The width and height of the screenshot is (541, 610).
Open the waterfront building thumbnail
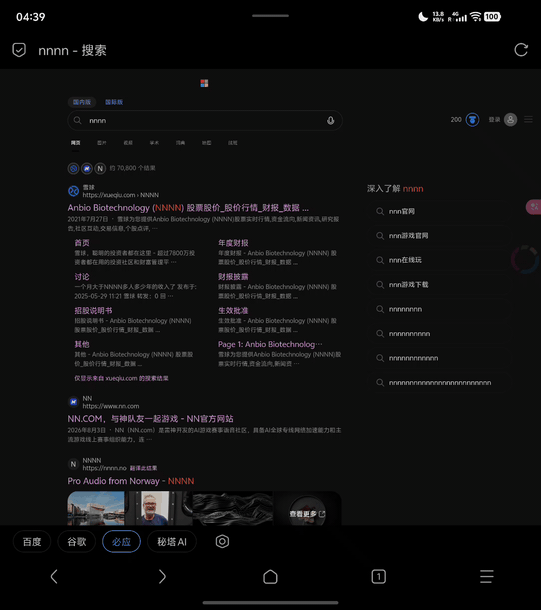pyautogui.click(x=96, y=508)
